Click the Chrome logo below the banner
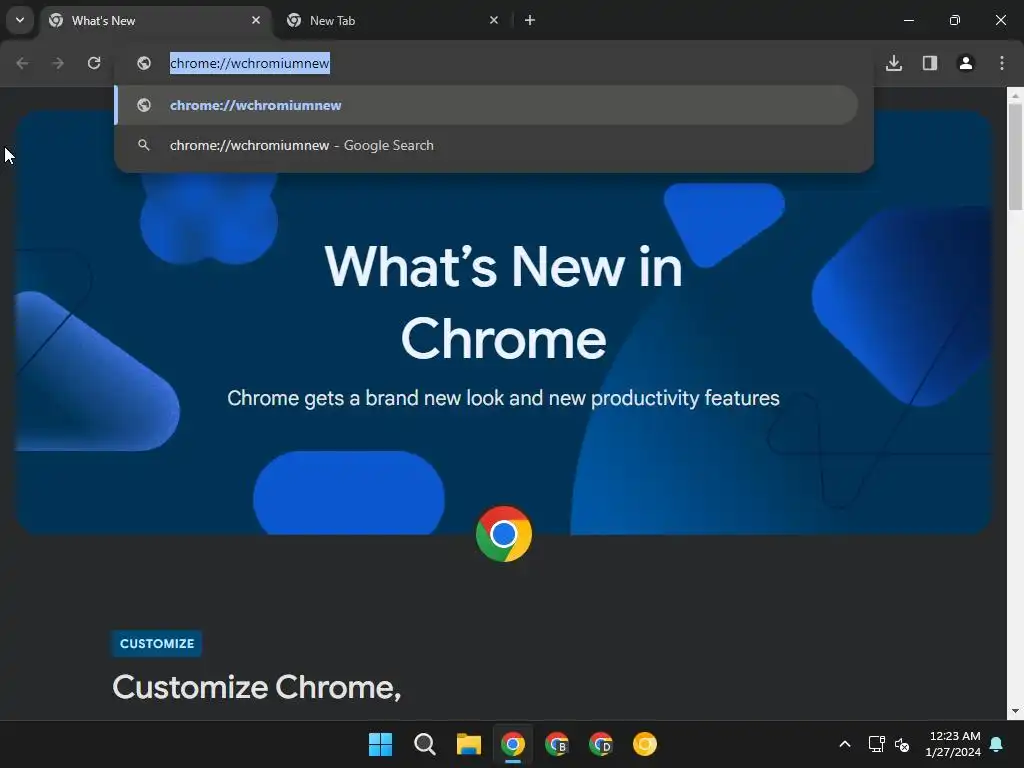 click(x=504, y=534)
